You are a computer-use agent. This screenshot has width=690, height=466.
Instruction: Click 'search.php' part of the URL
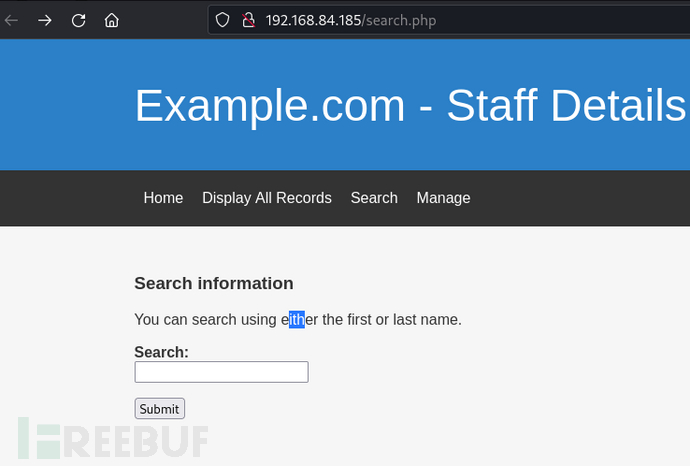pyautogui.click(x=401, y=20)
